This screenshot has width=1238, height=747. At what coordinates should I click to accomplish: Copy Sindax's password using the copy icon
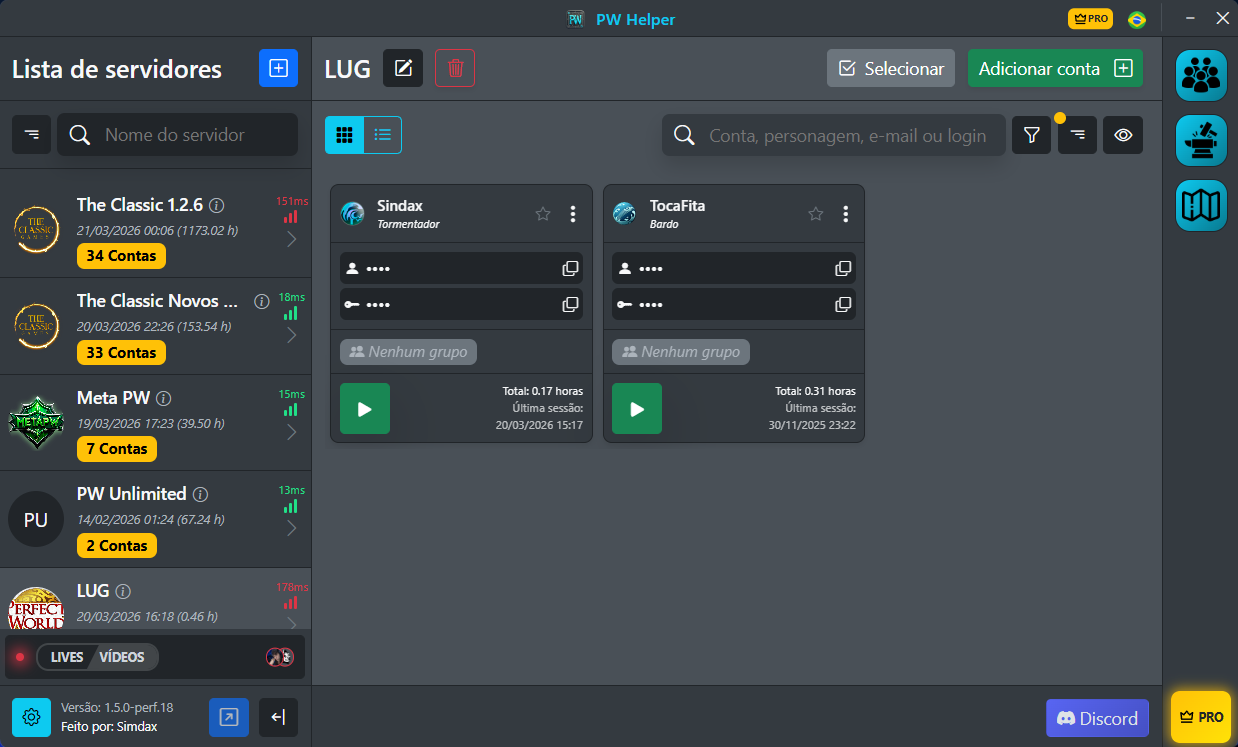[x=570, y=304]
